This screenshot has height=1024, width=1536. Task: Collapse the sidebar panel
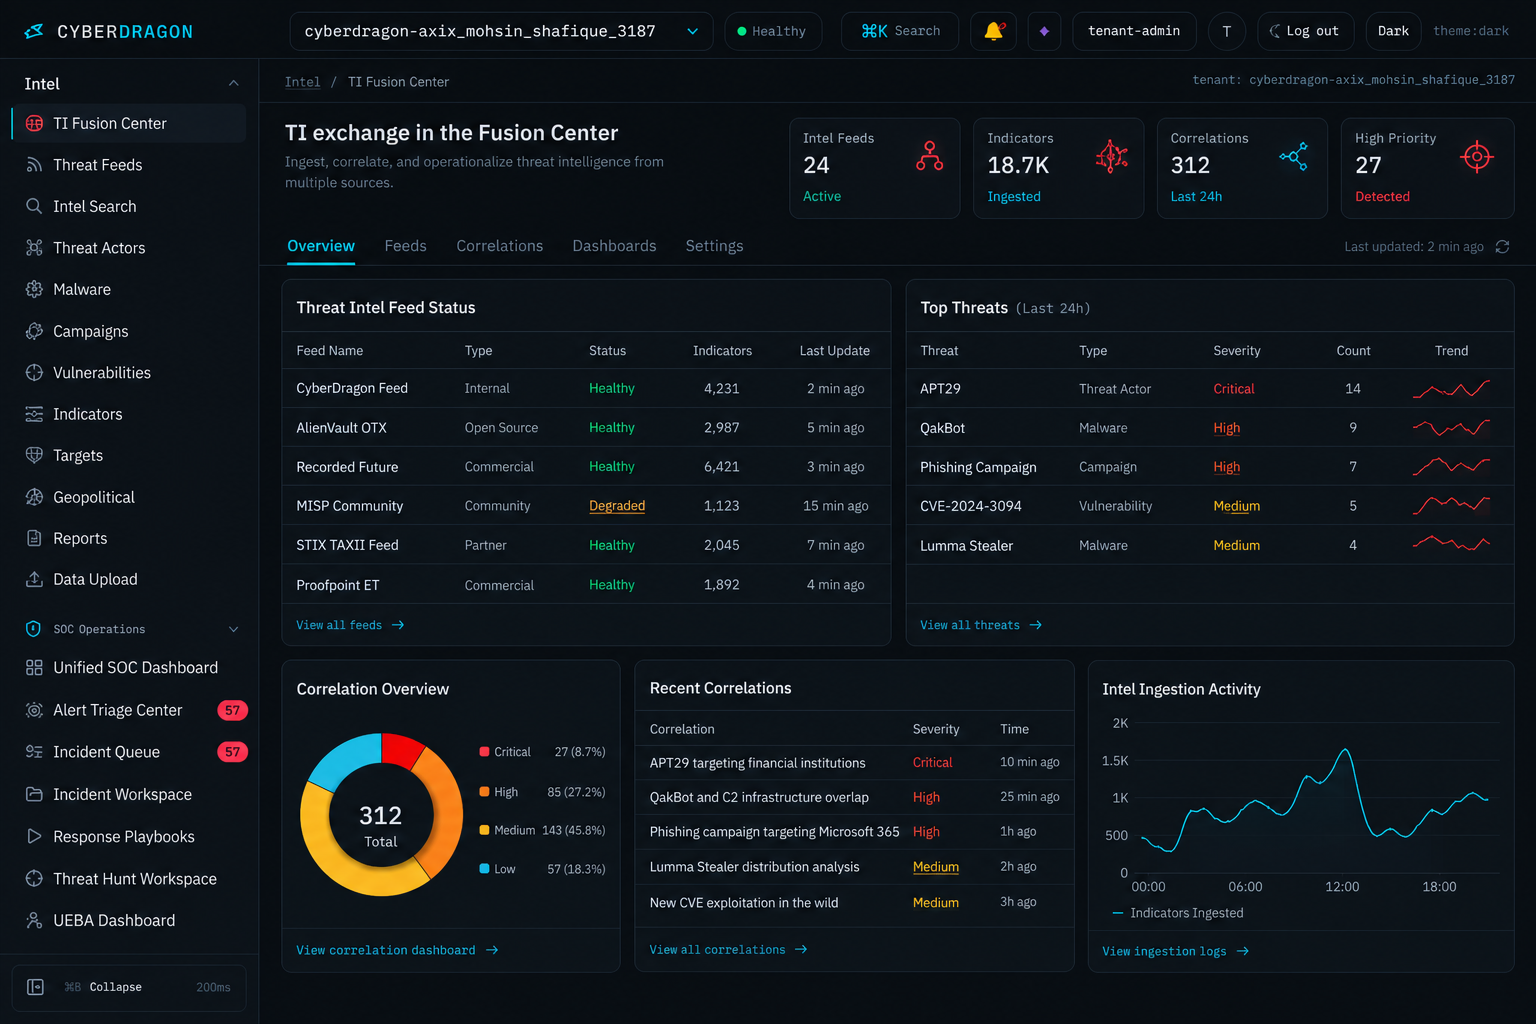(x=128, y=987)
